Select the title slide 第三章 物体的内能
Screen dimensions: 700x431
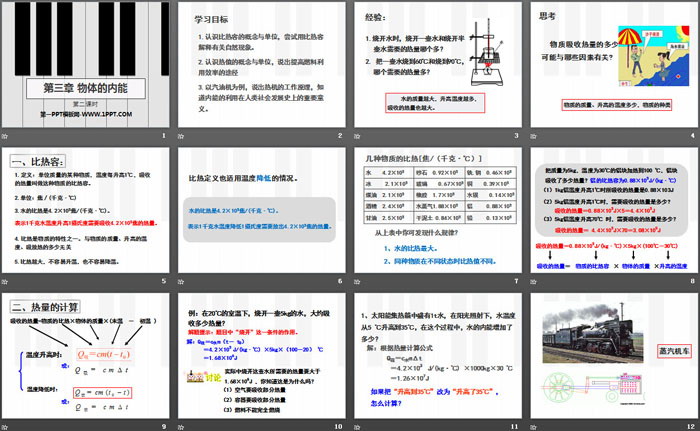(x=85, y=65)
